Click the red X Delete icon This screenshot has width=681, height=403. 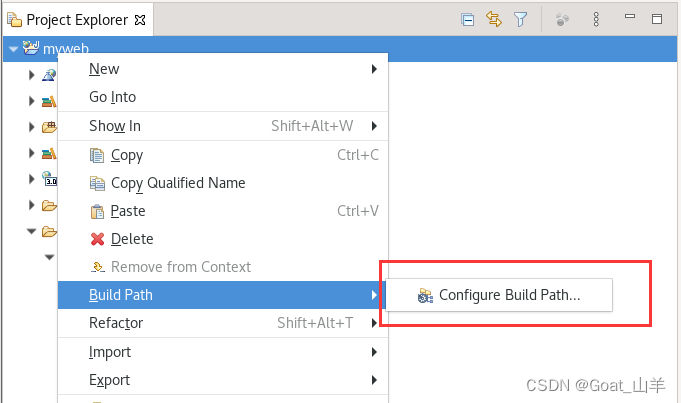tap(97, 239)
